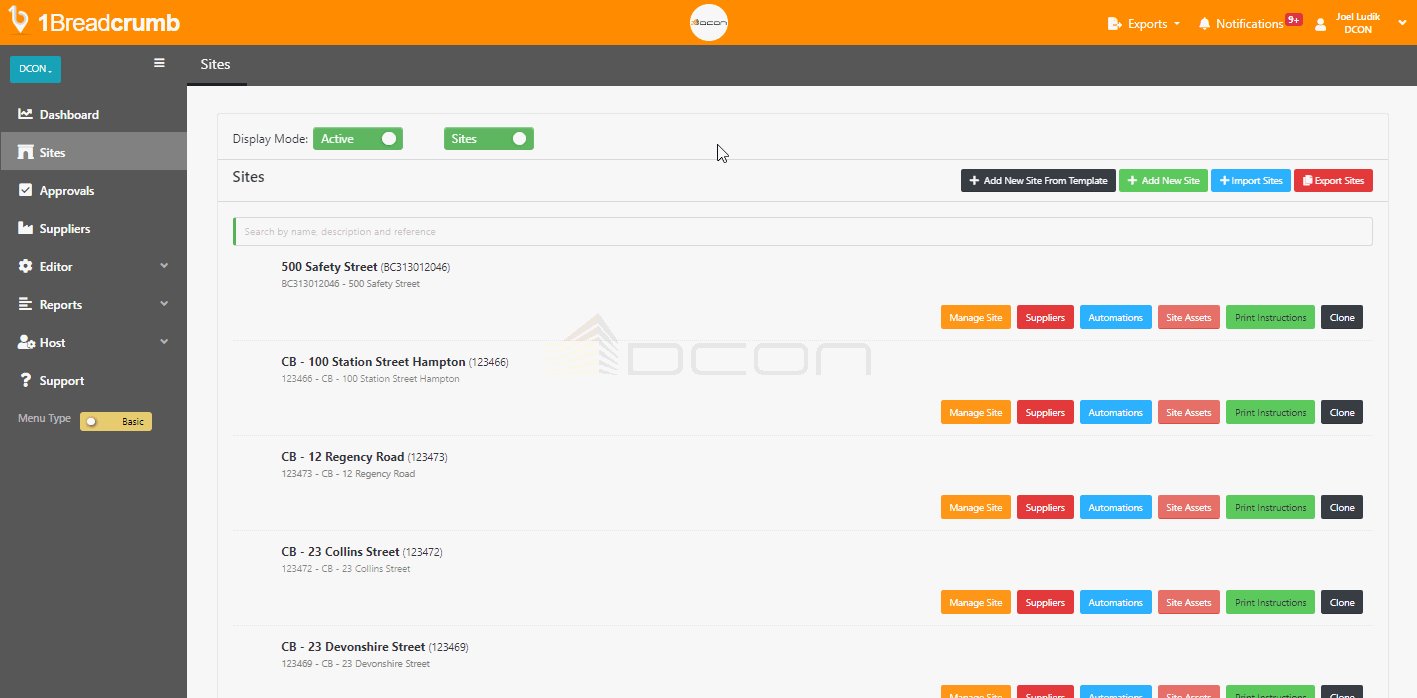Click the Support question mark icon

[x=26, y=380]
